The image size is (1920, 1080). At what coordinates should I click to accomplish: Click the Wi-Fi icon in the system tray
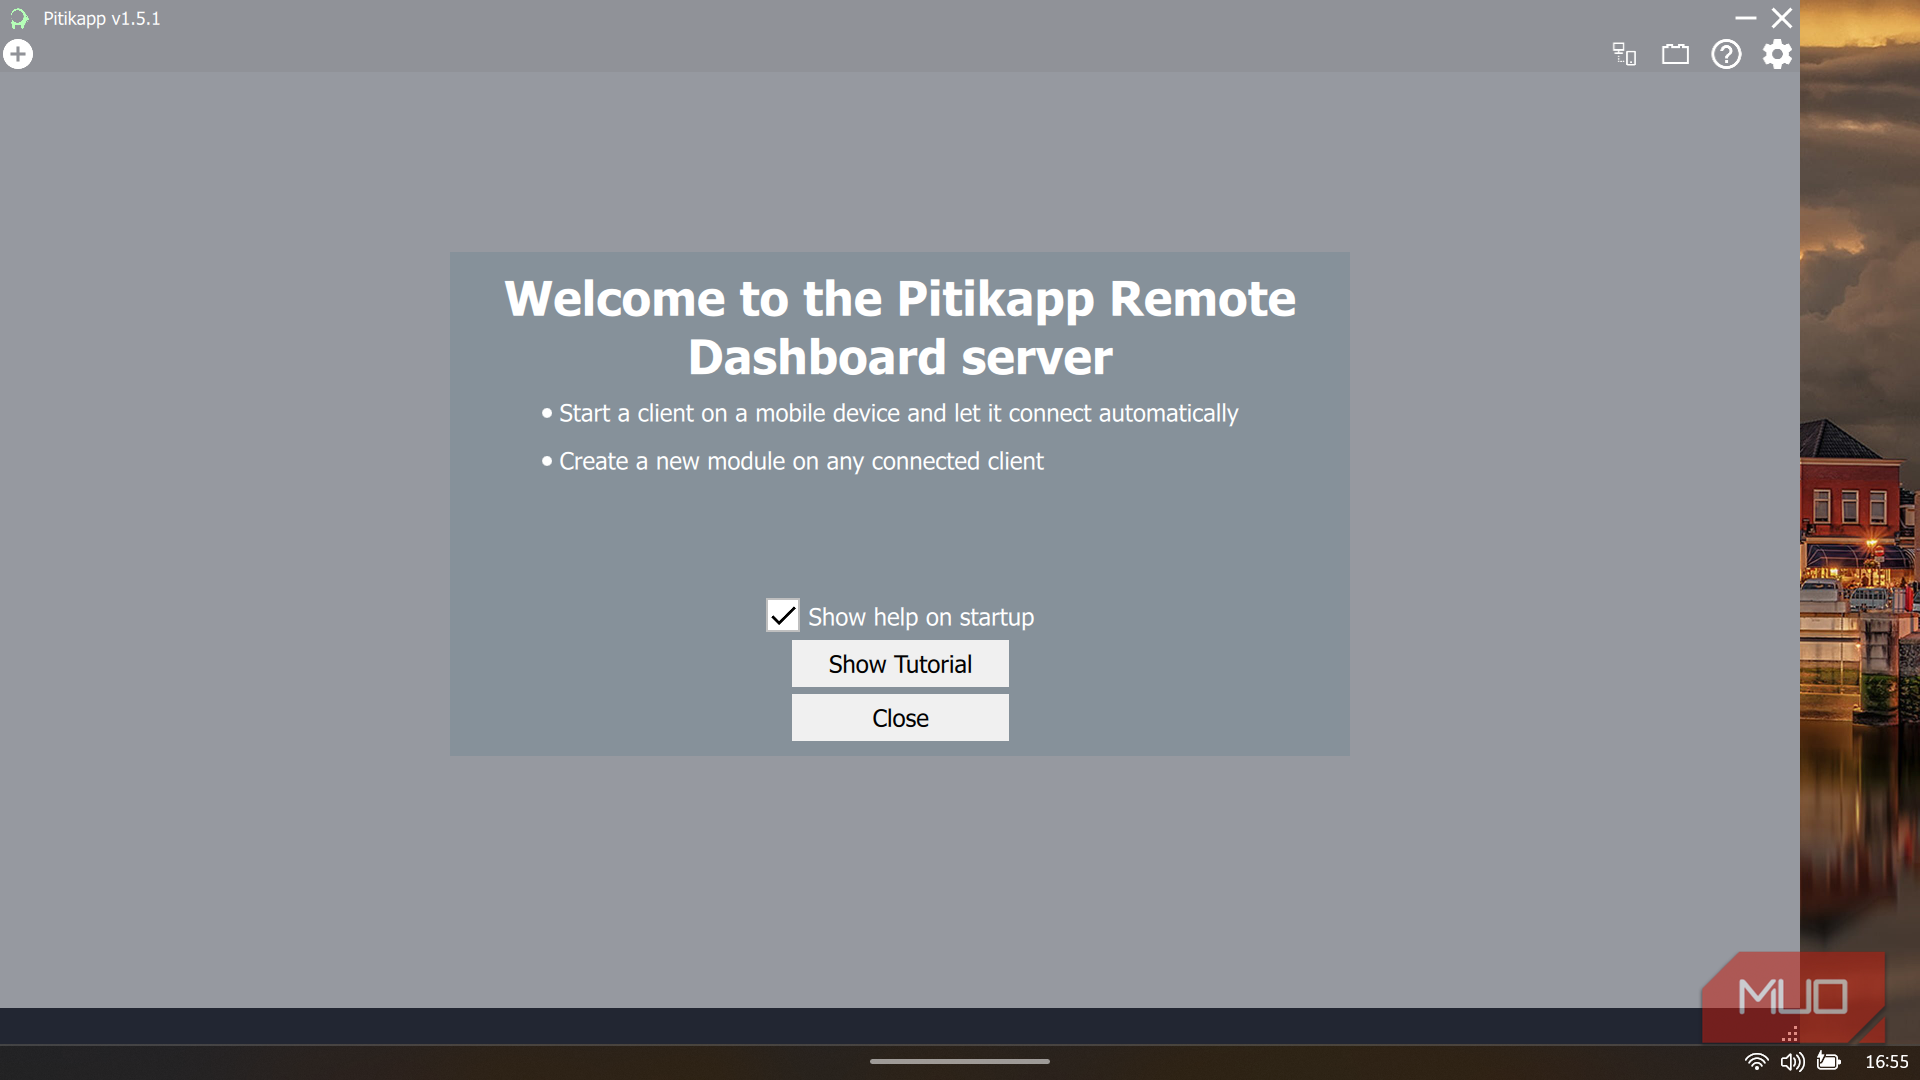click(1756, 1061)
